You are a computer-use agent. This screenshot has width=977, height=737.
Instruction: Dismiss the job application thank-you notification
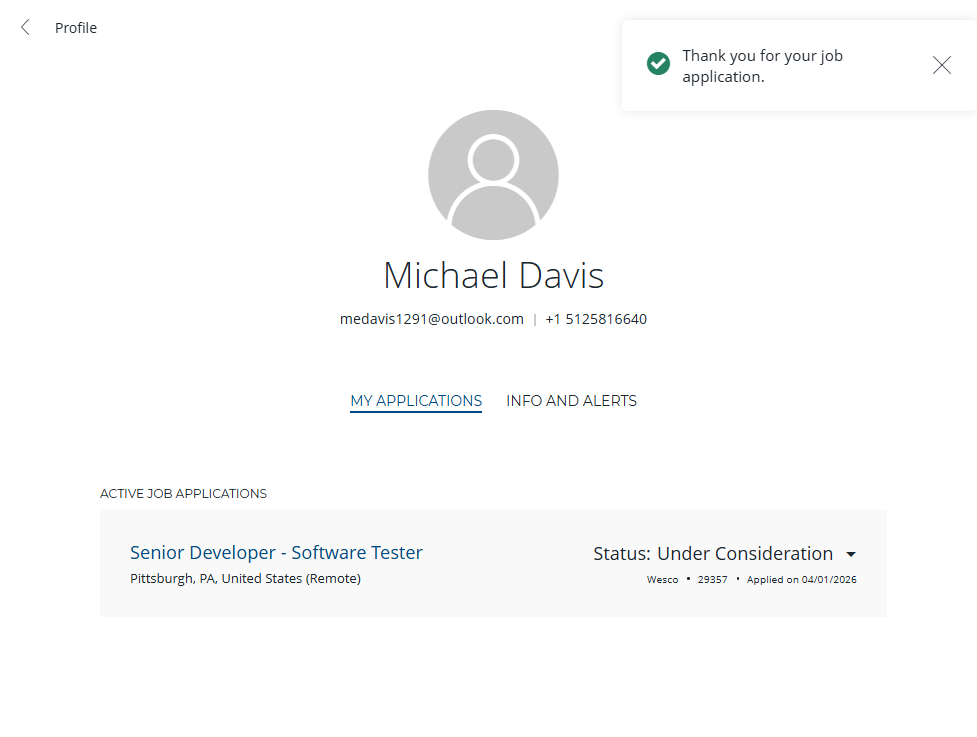coord(941,65)
